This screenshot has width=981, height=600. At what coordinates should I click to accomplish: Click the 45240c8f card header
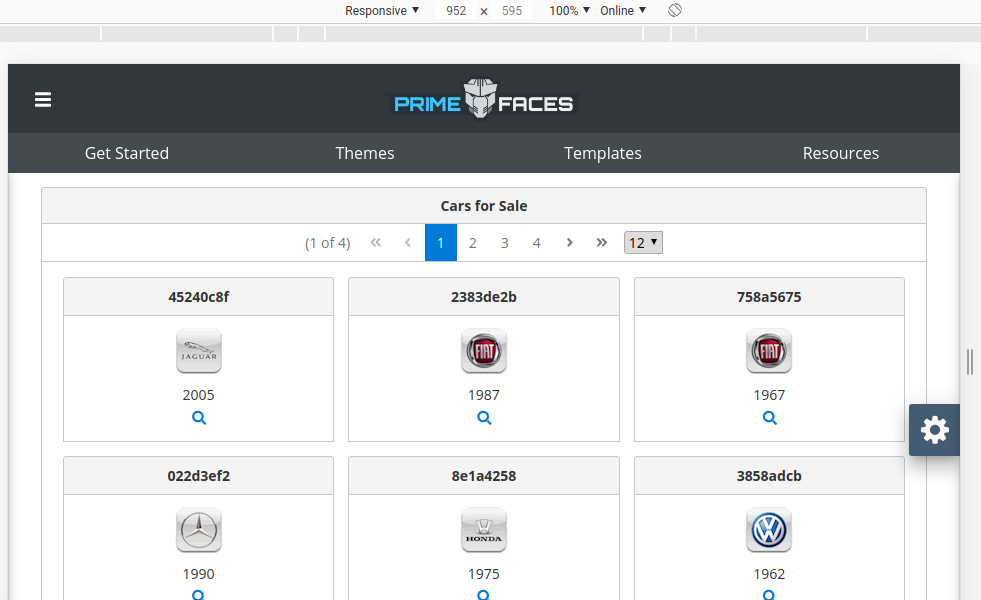click(198, 297)
